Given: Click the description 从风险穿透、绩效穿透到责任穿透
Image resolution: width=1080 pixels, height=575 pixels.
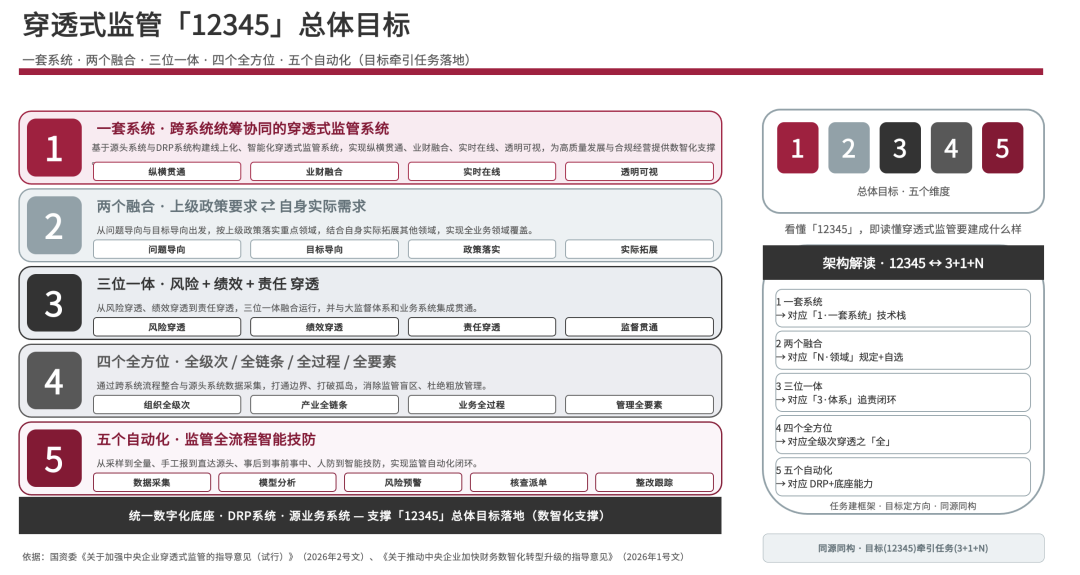Looking at the screenshot, I should coord(287,308).
